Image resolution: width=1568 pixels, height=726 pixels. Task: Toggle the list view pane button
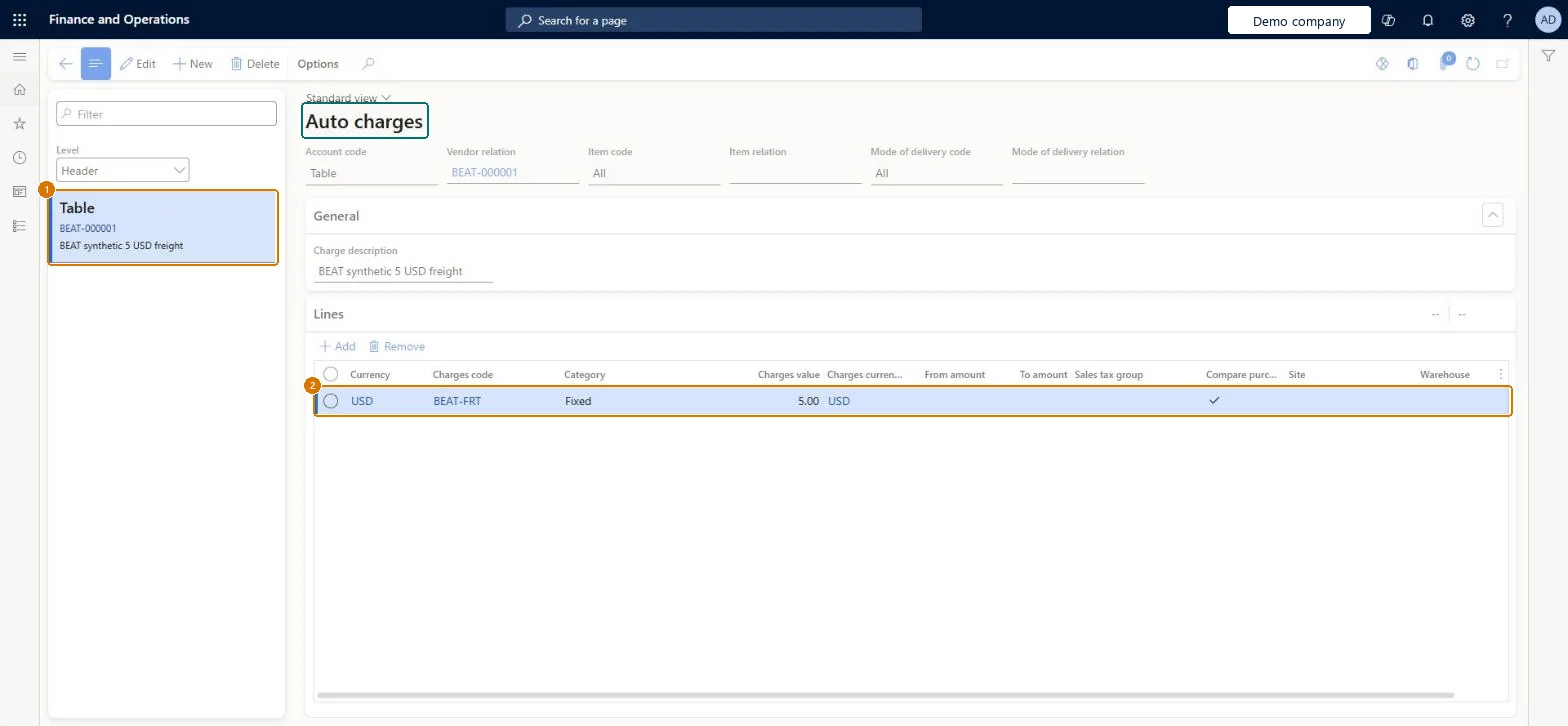(96, 64)
